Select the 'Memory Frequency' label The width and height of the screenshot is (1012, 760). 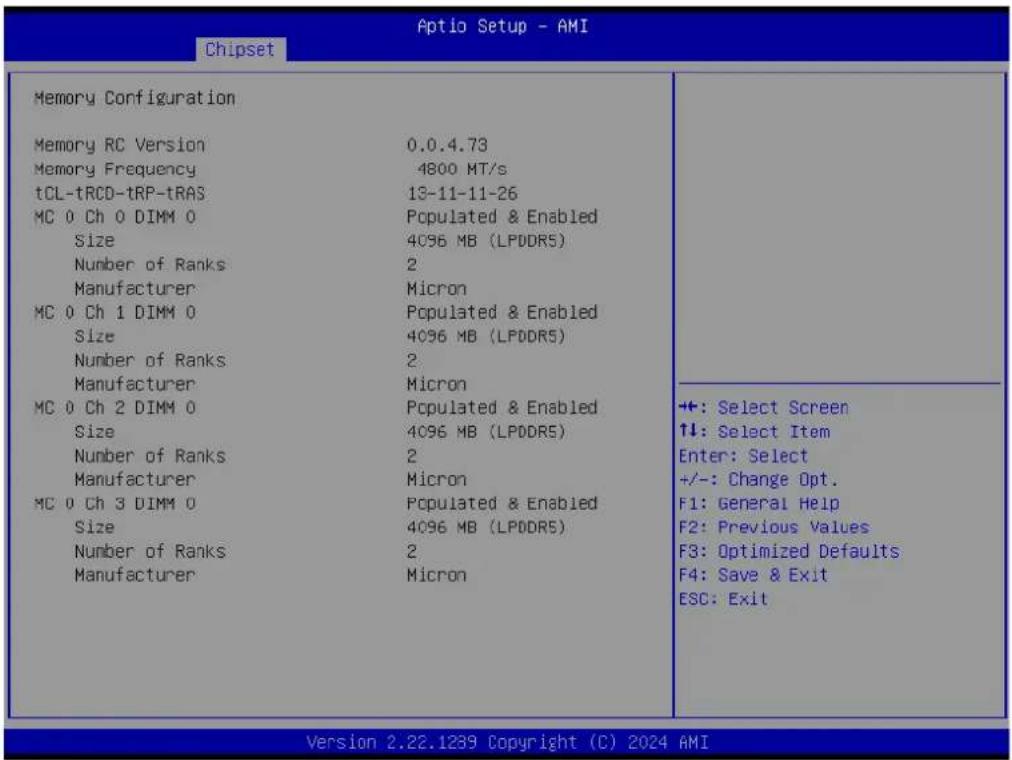coord(115,169)
